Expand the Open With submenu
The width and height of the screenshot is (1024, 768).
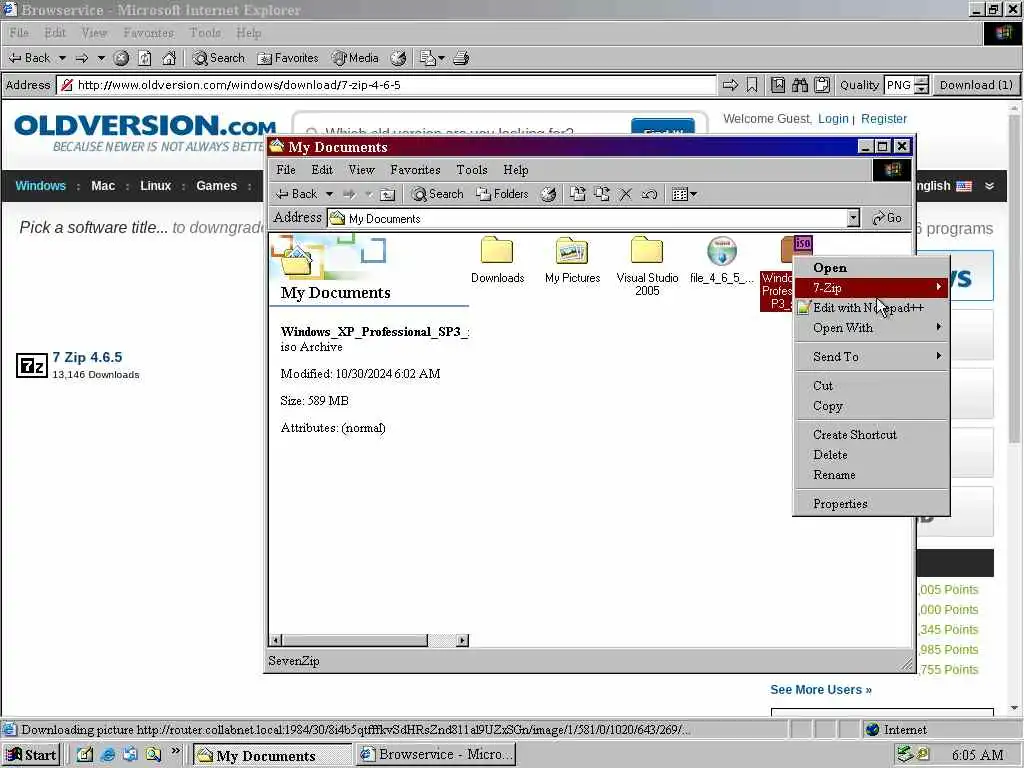coord(871,328)
